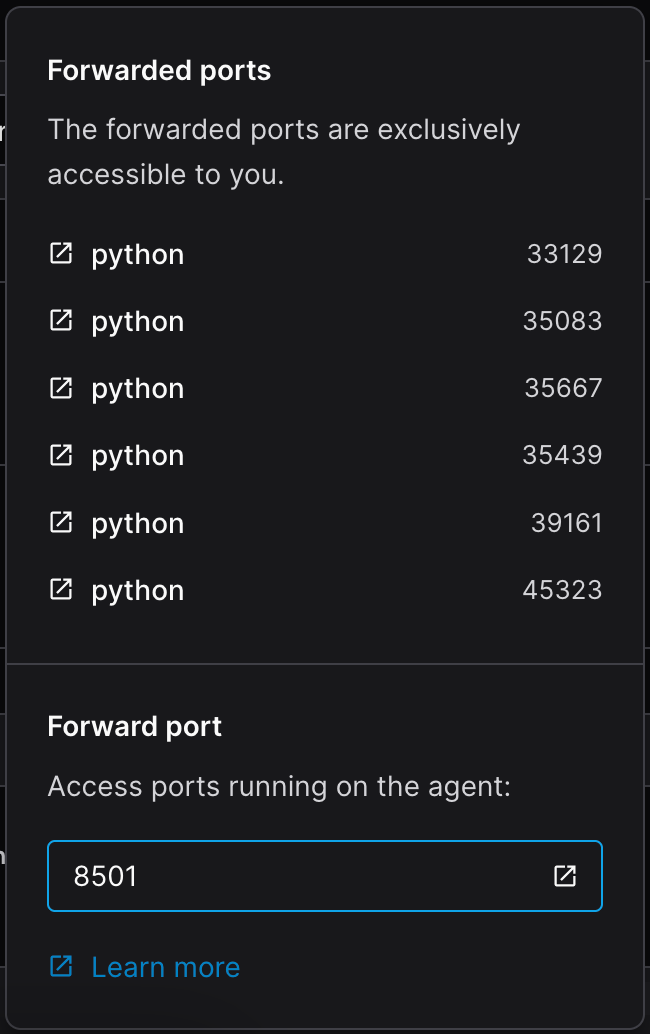The height and width of the screenshot is (1034, 650).
Task: Click the external-link icon for port 35083
Action: [x=61, y=321]
